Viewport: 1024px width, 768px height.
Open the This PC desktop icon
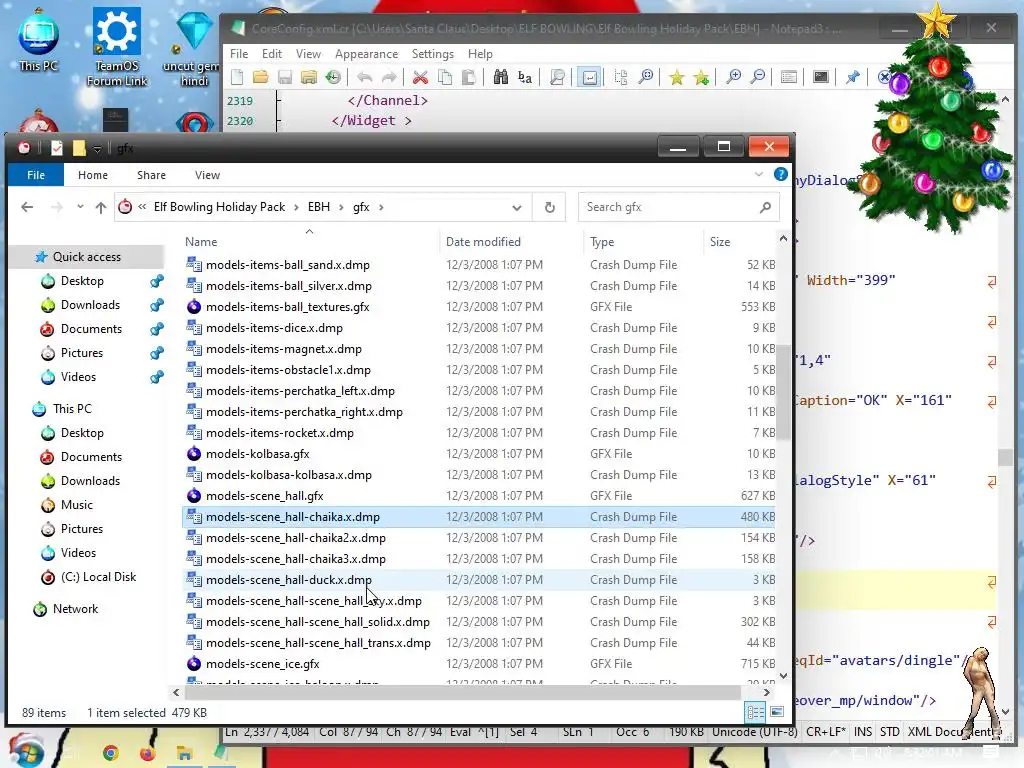tap(39, 40)
